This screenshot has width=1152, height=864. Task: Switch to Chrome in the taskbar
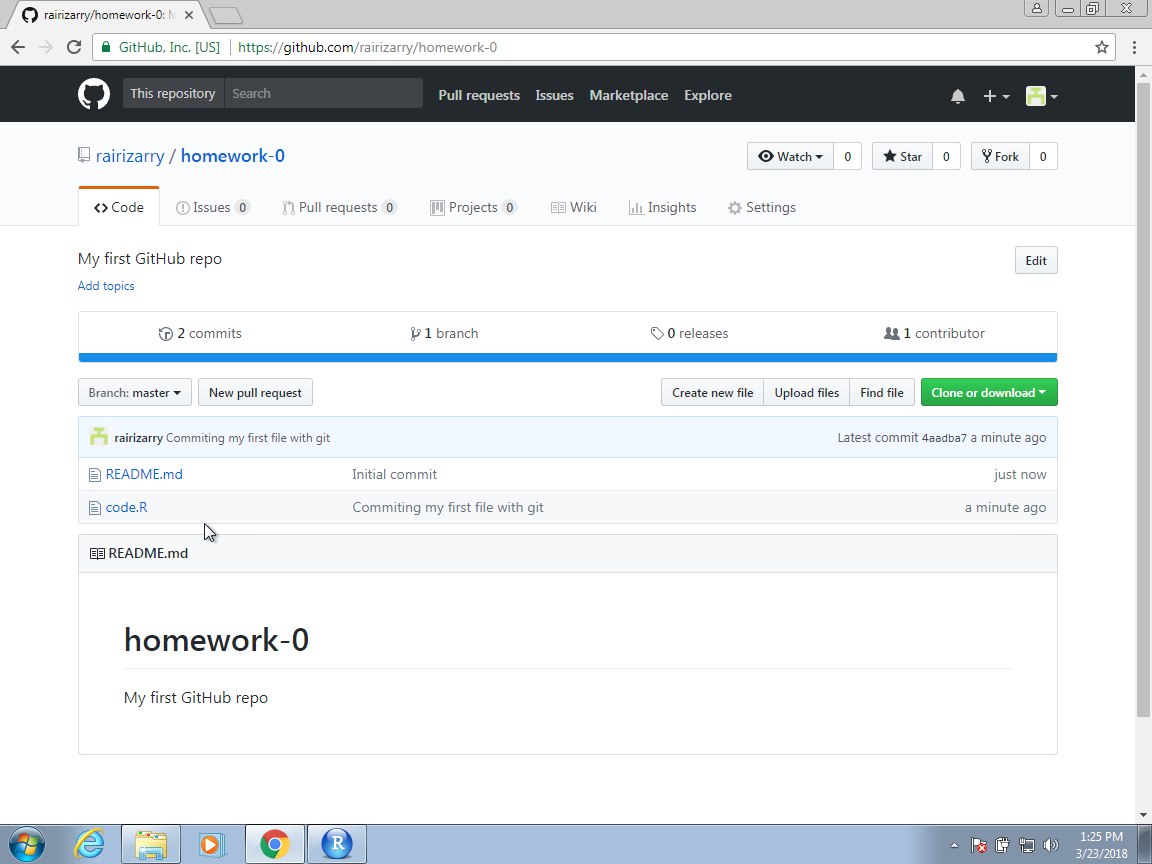click(274, 844)
